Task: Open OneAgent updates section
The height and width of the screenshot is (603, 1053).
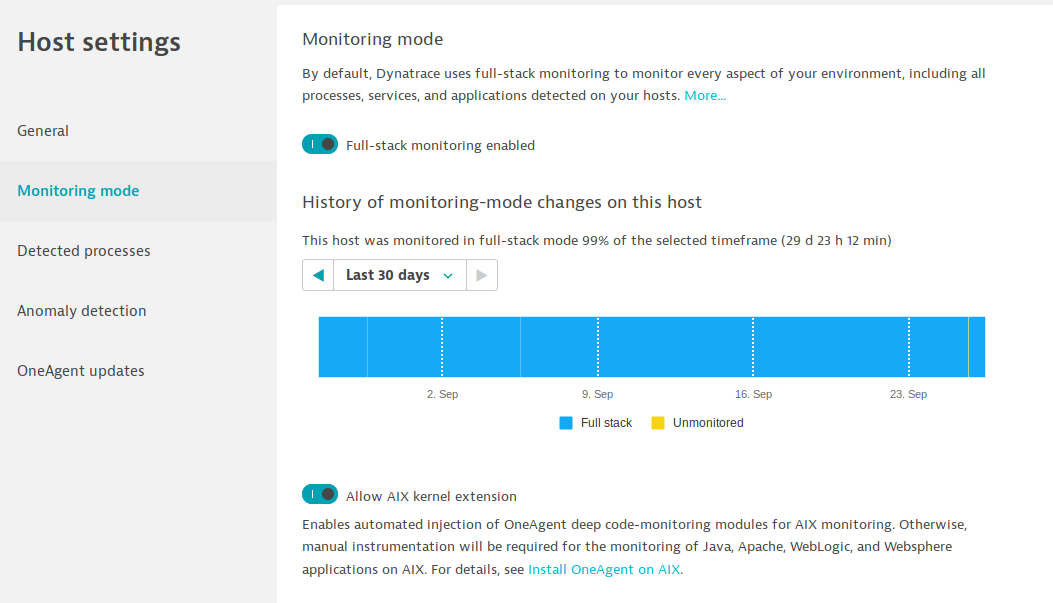Action: [x=81, y=371]
